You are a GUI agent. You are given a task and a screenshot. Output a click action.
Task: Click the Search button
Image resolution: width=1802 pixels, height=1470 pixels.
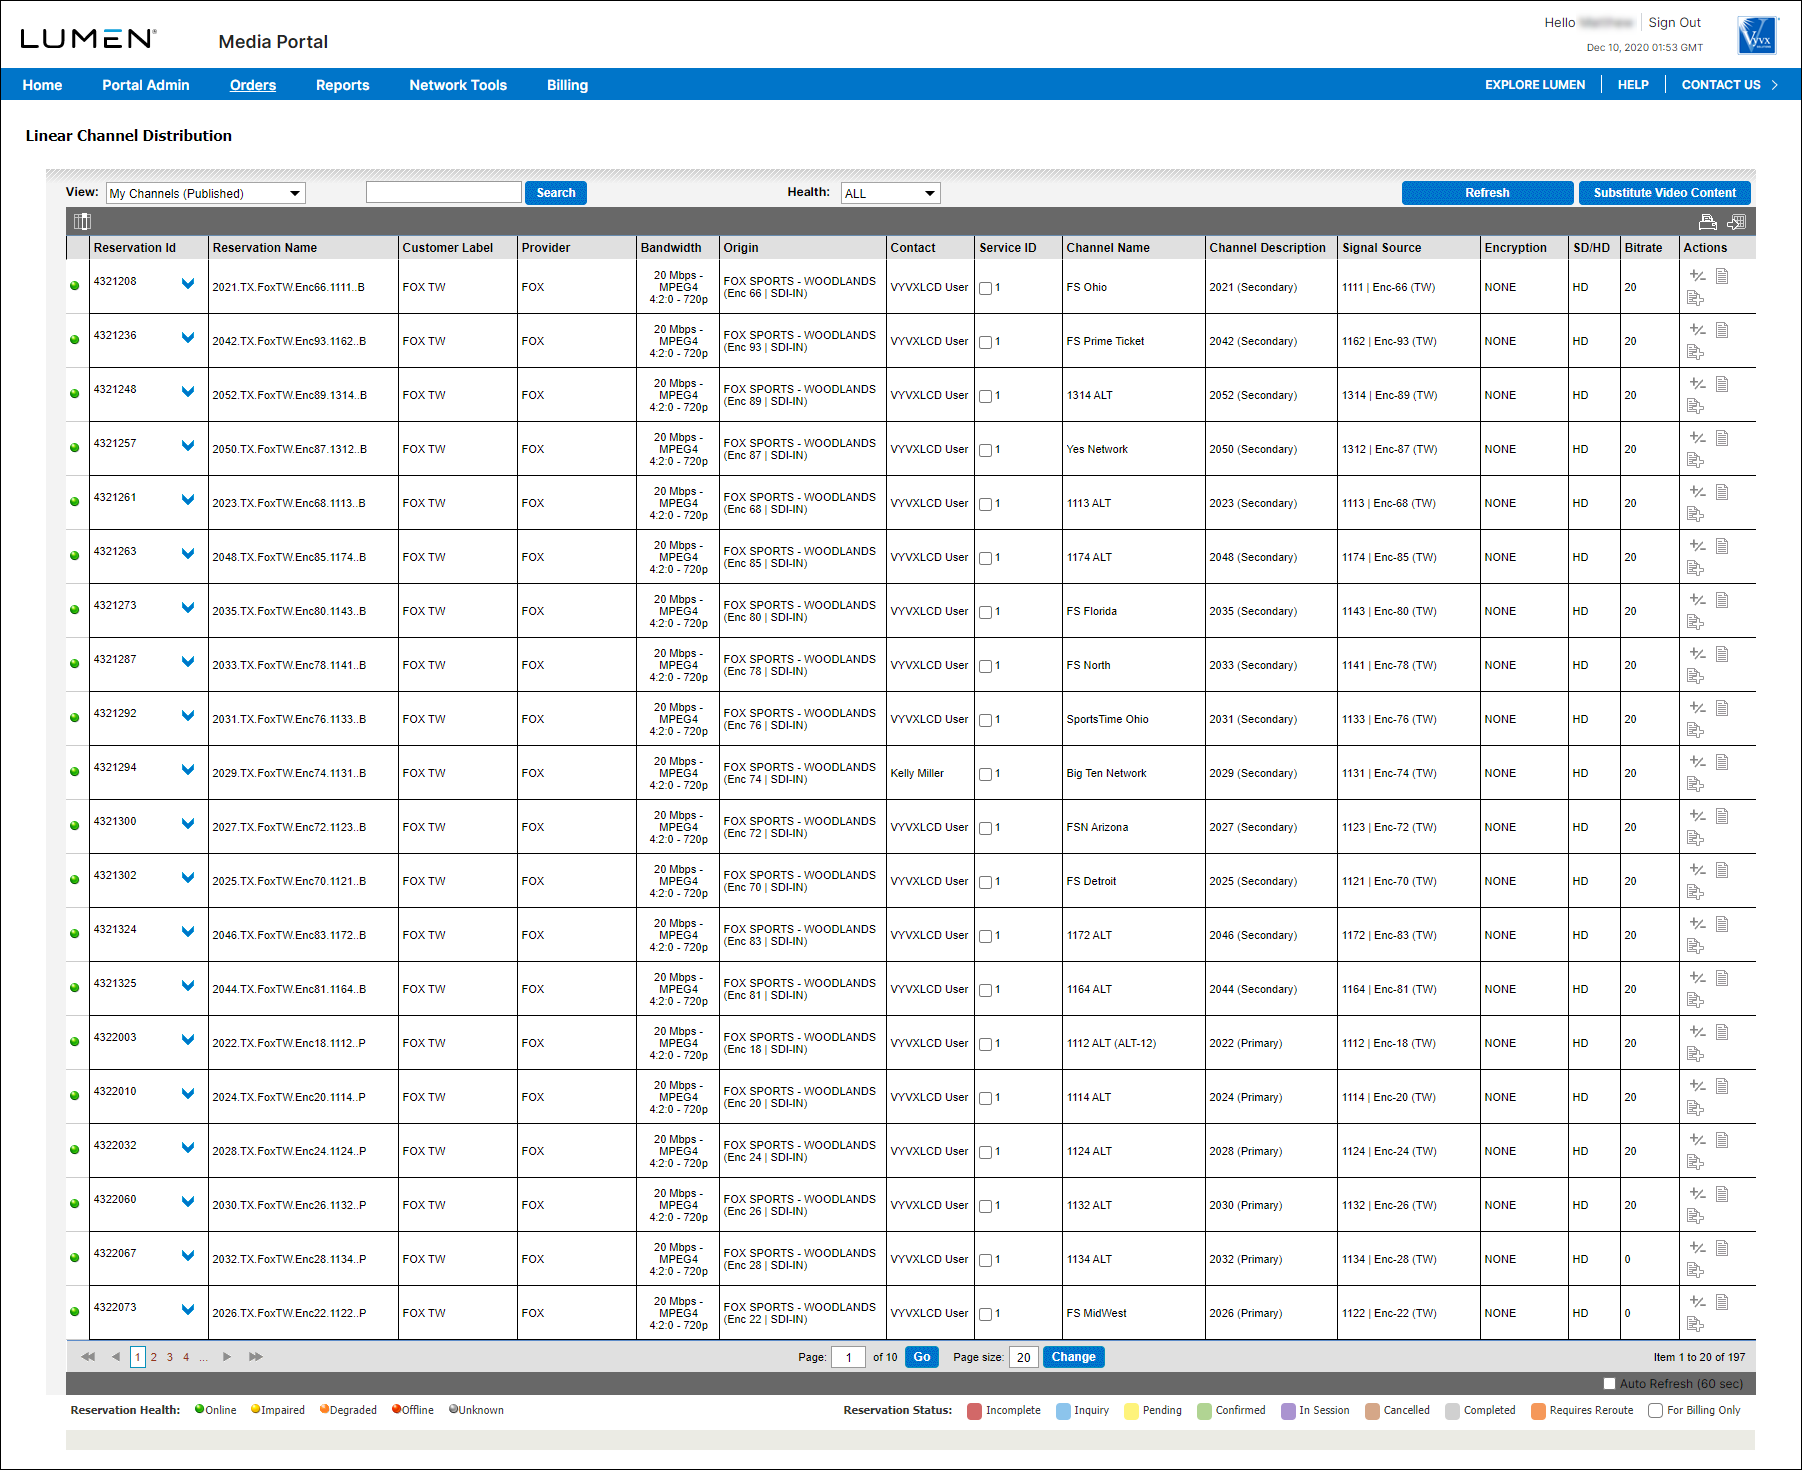(x=556, y=193)
